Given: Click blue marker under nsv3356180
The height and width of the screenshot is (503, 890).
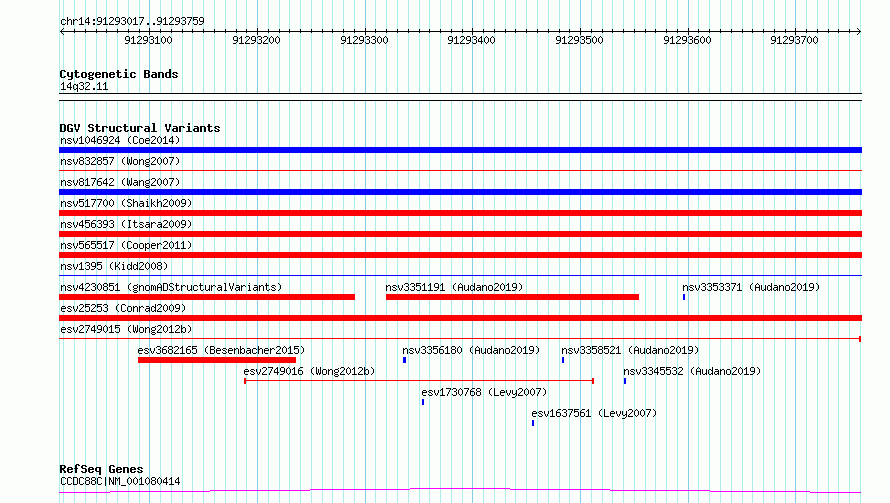Looking at the screenshot, I should 405,360.
